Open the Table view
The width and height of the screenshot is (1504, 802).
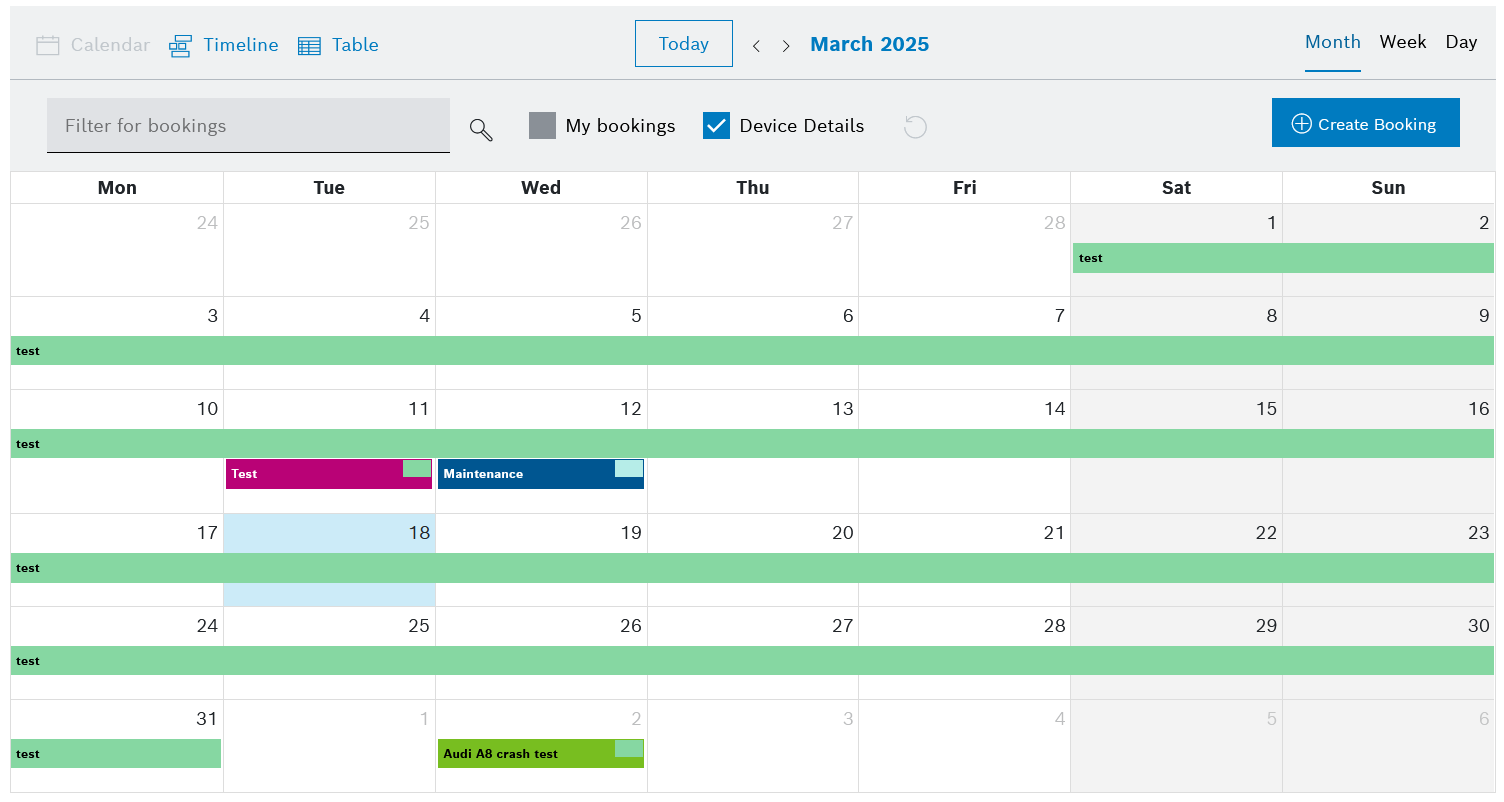309,46
